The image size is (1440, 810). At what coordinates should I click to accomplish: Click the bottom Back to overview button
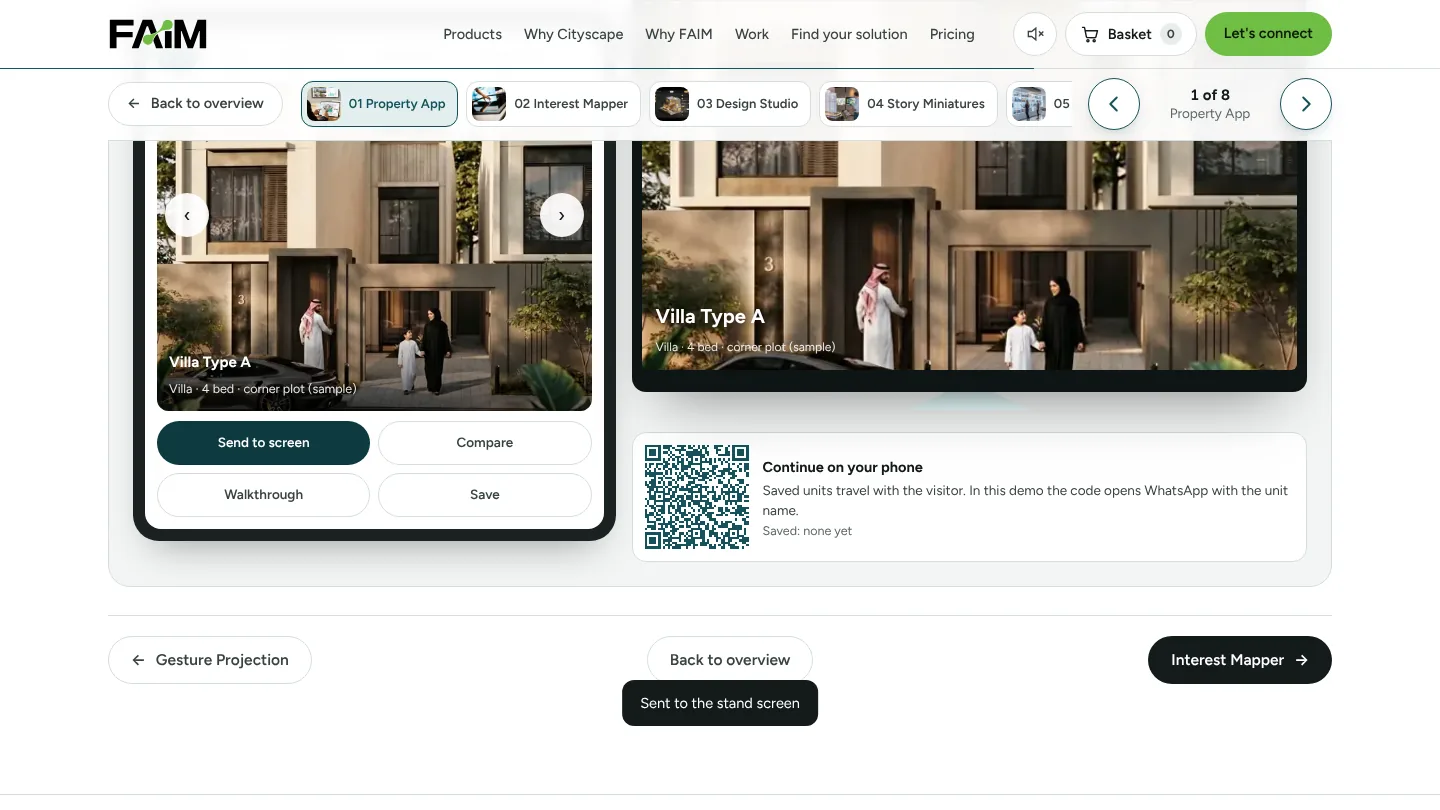click(x=730, y=660)
